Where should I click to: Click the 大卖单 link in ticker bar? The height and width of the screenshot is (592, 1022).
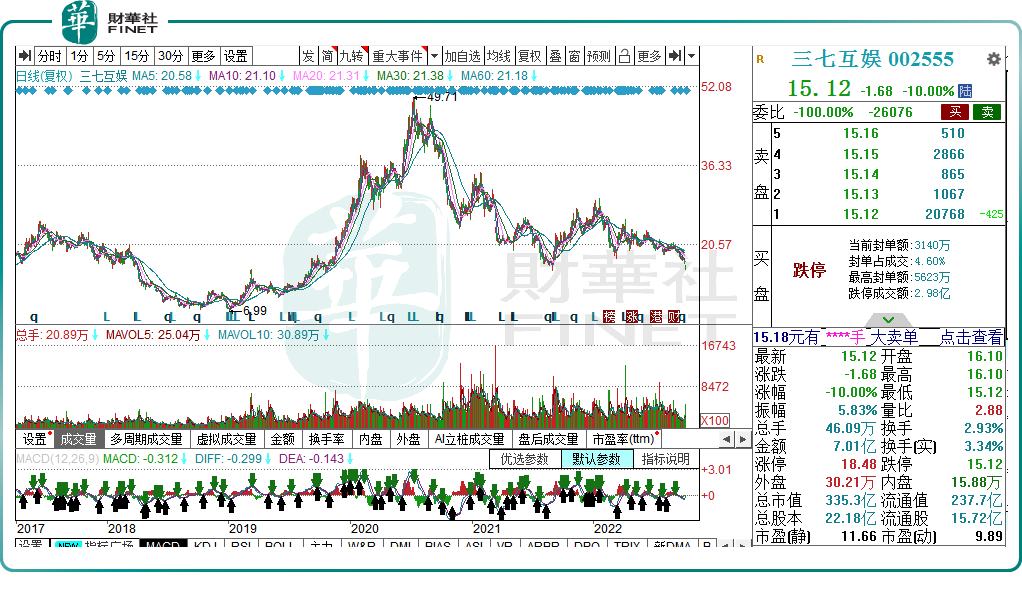tap(894, 337)
